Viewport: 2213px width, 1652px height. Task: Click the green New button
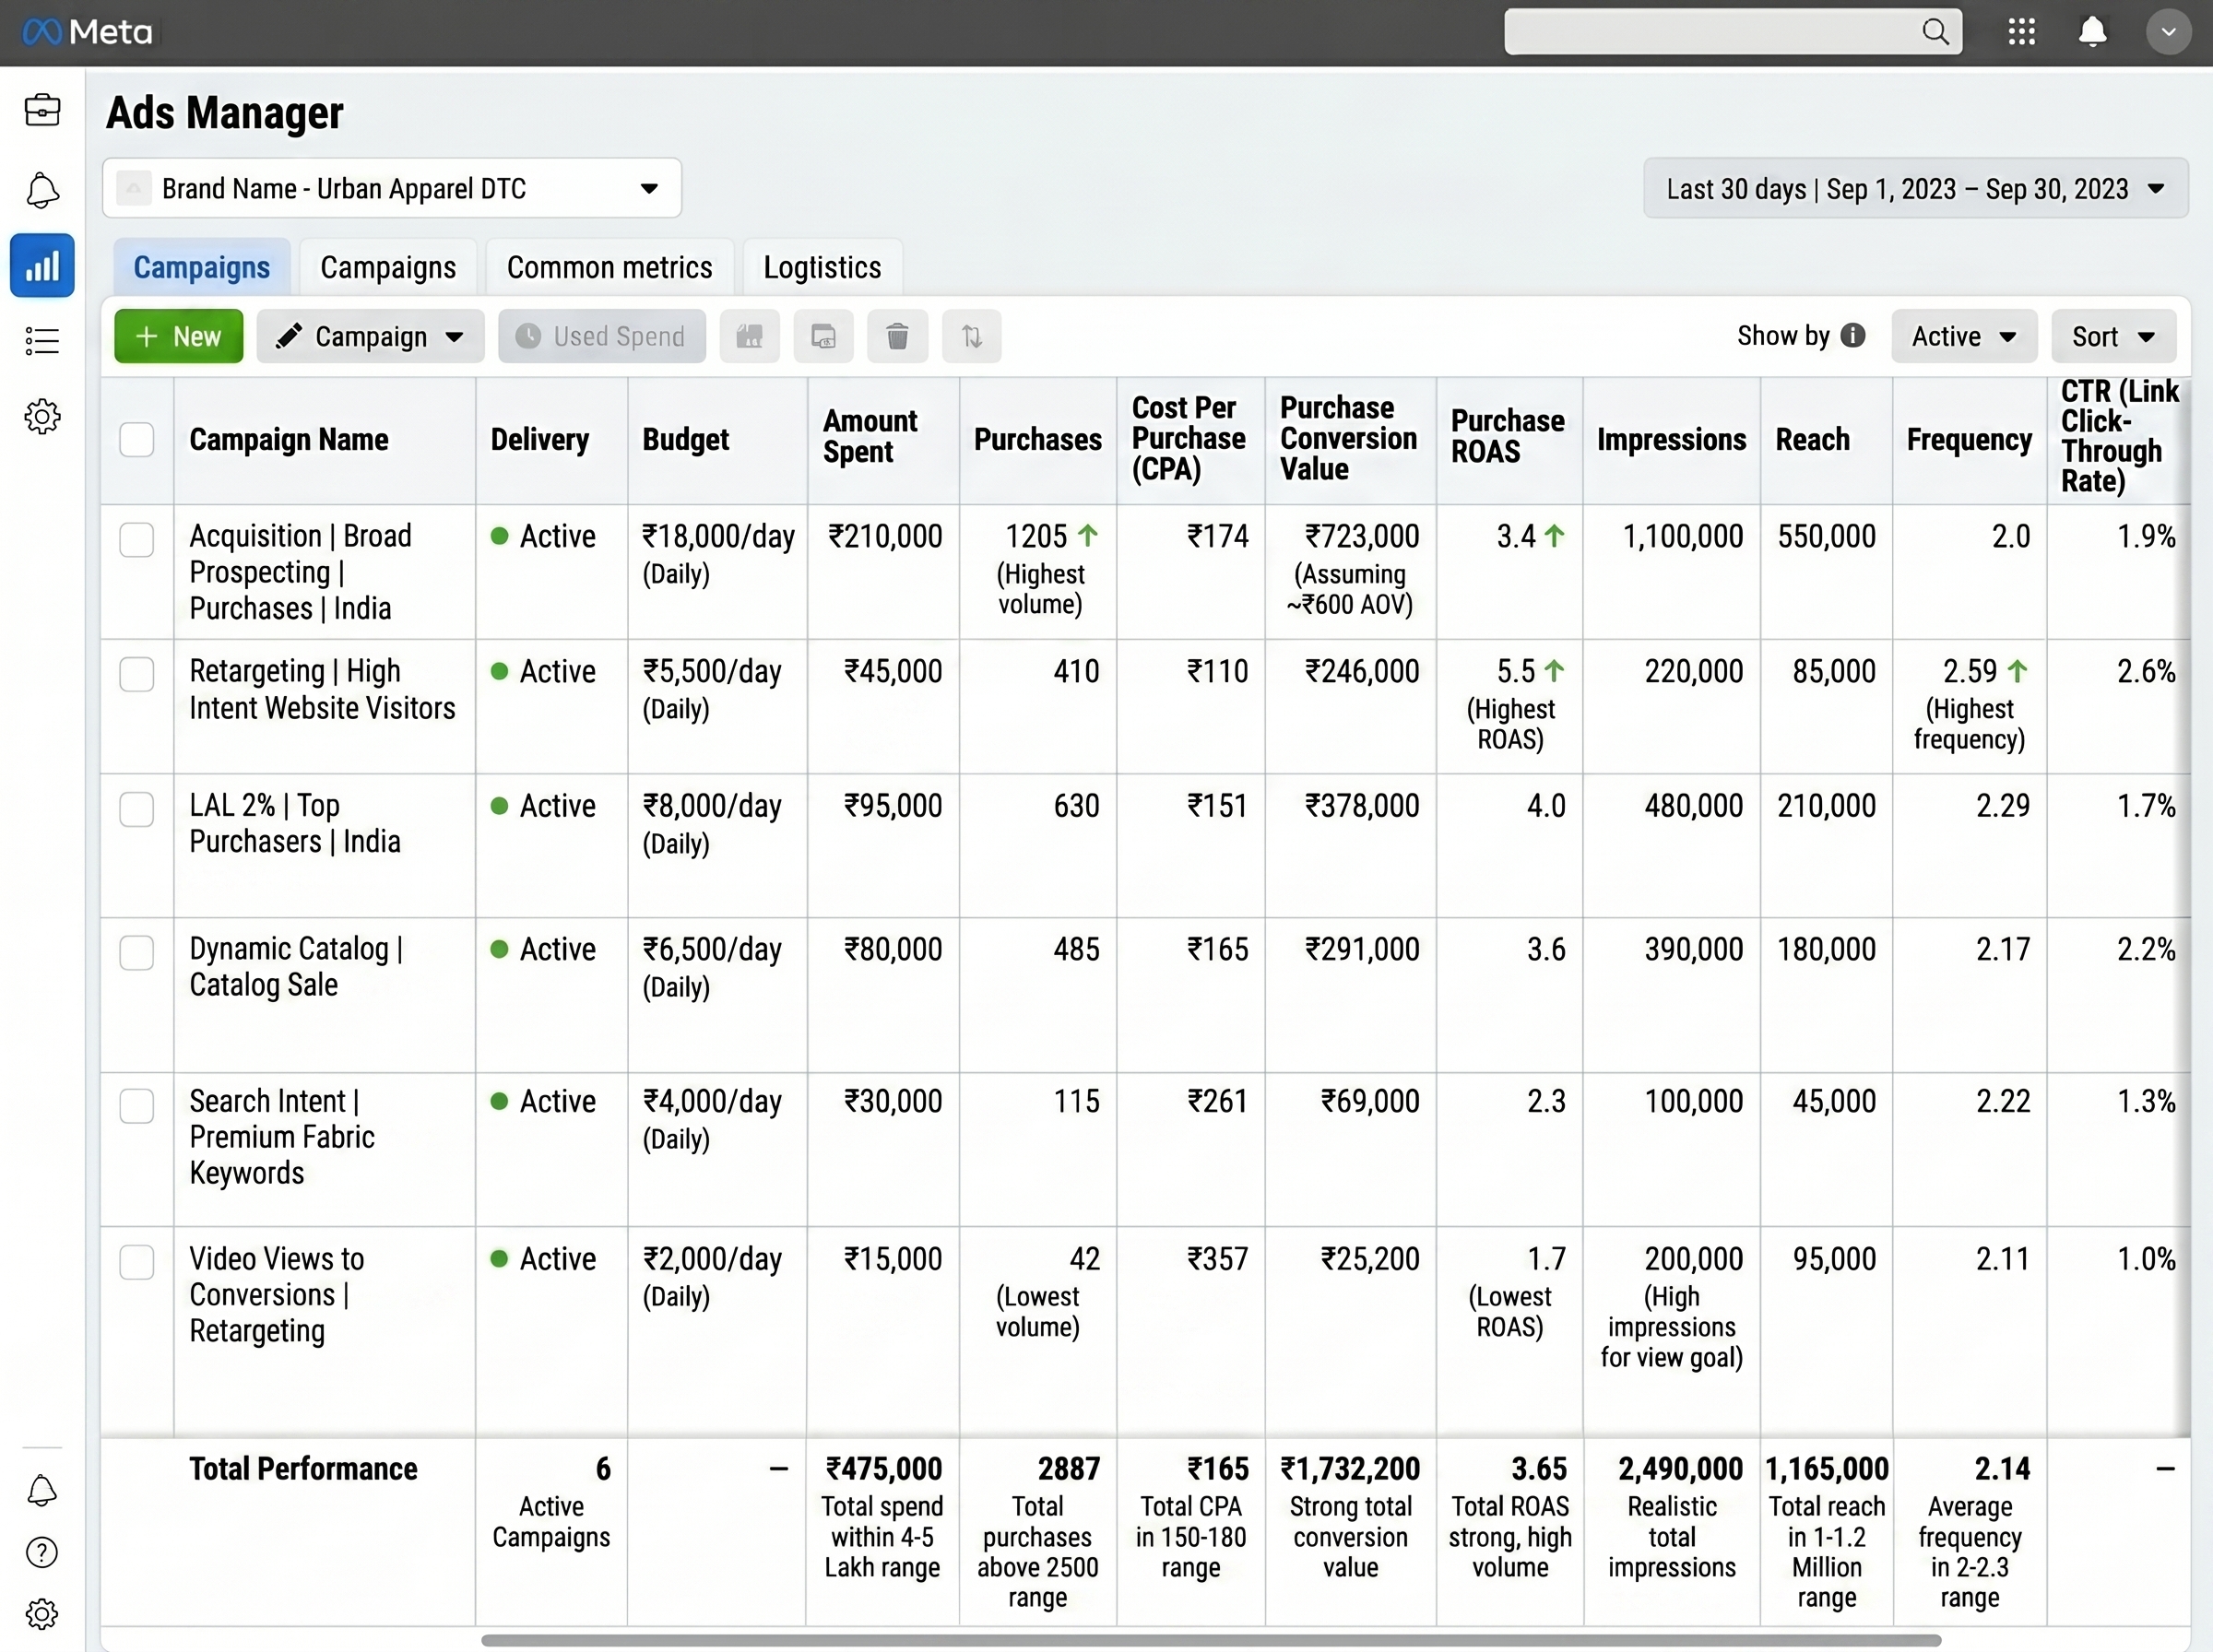[x=179, y=337]
